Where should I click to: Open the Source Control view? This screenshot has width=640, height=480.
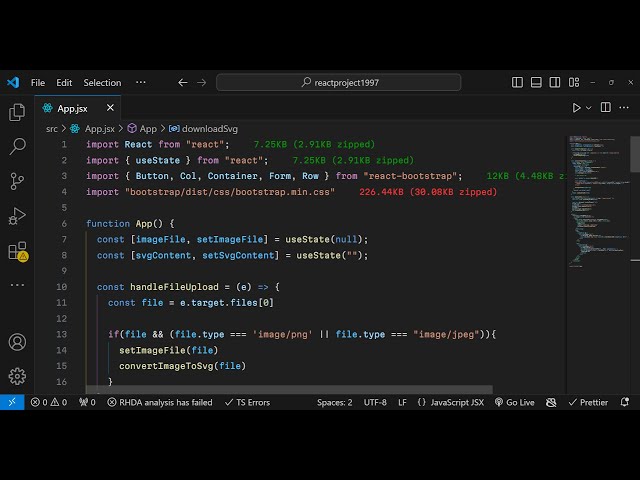click(17, 181)
